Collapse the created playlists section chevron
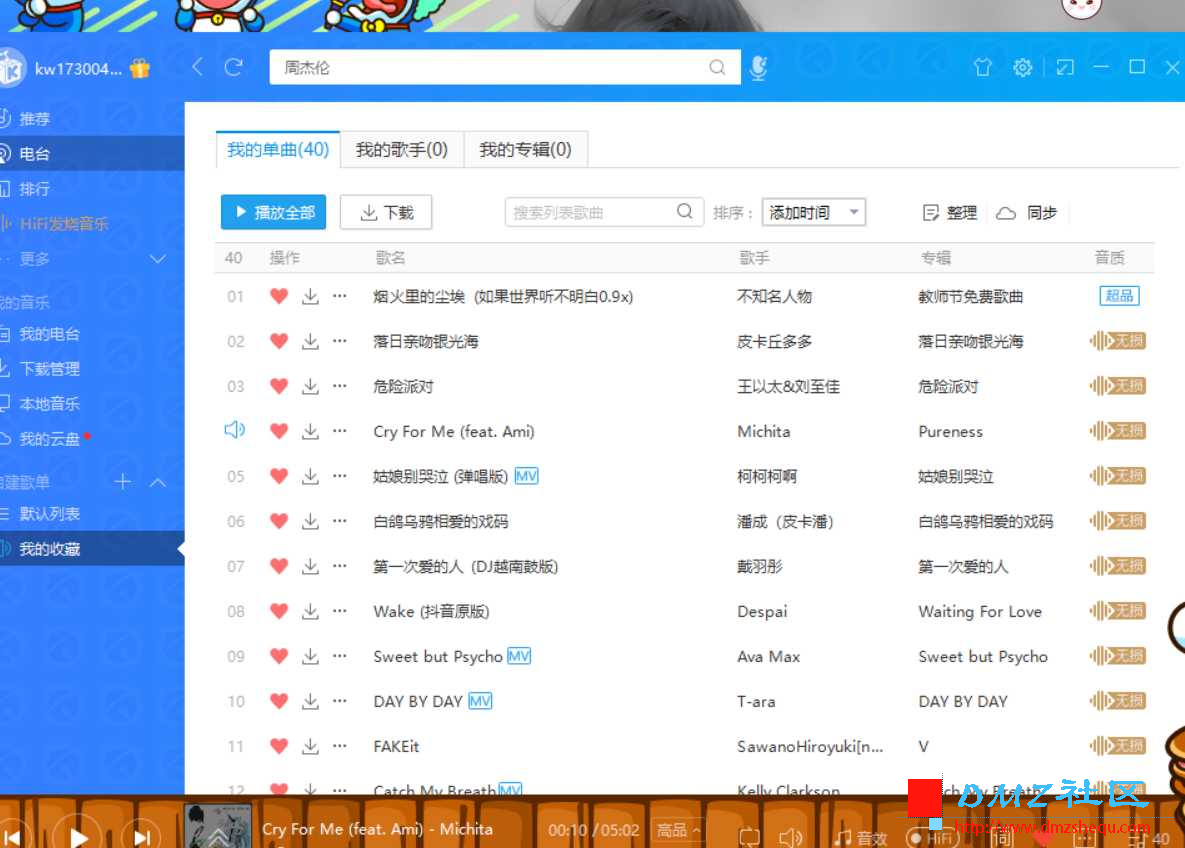This screenshot has width=1185, height=848. tap(158, 482)
